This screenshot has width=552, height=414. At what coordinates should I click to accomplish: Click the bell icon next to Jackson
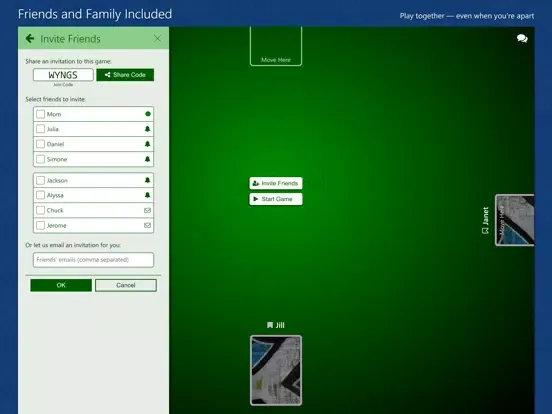148,180
